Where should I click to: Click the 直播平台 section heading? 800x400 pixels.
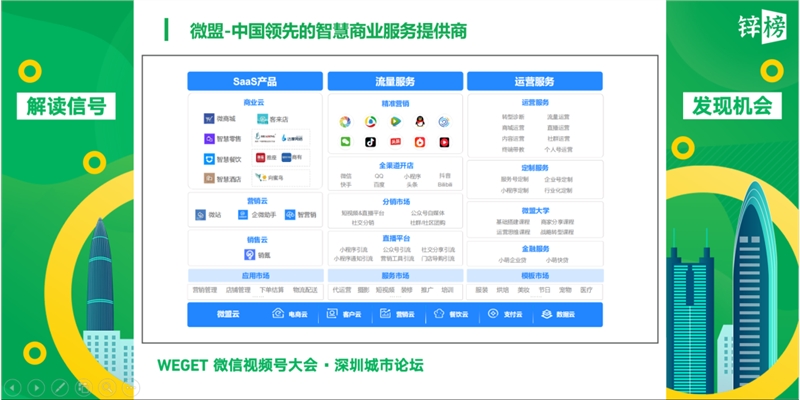[x=396, y=238]
